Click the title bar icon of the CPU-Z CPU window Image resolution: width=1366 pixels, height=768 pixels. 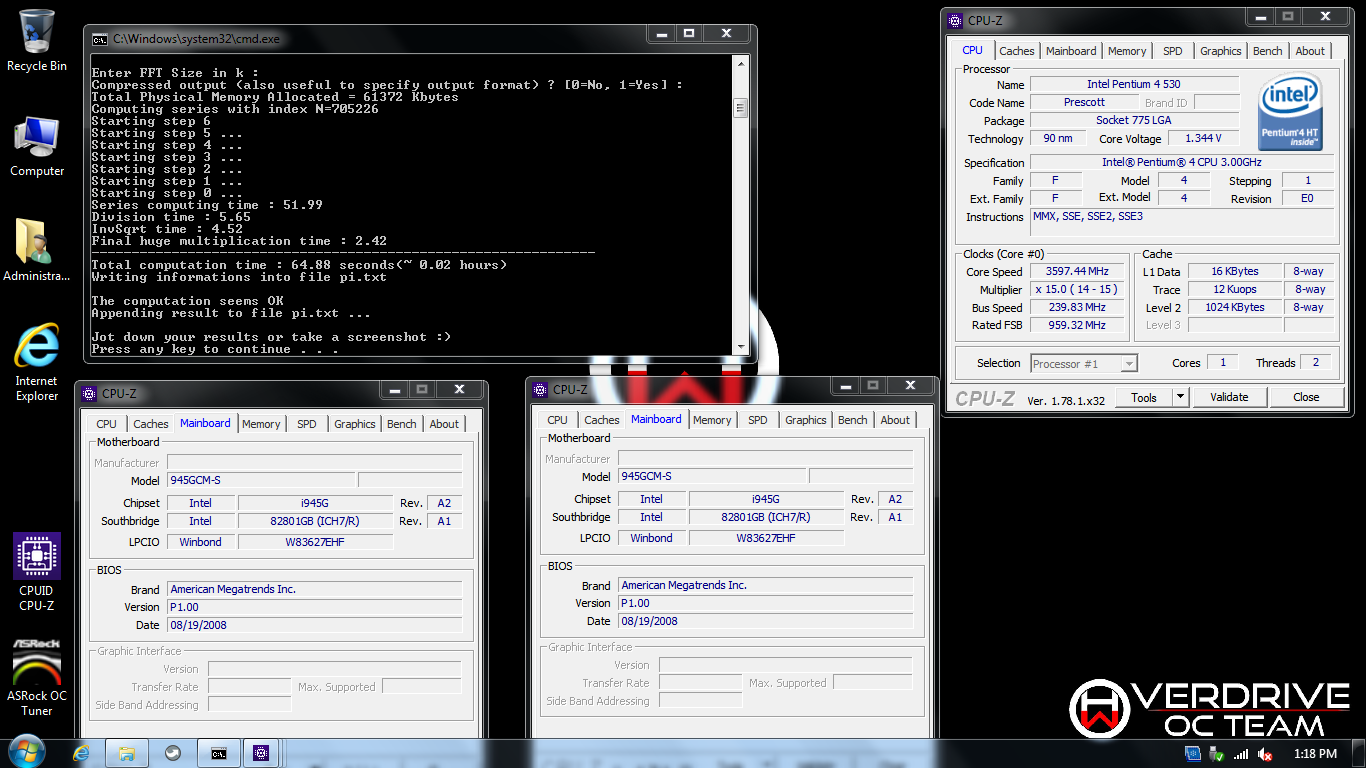click(x=955, y=20)
